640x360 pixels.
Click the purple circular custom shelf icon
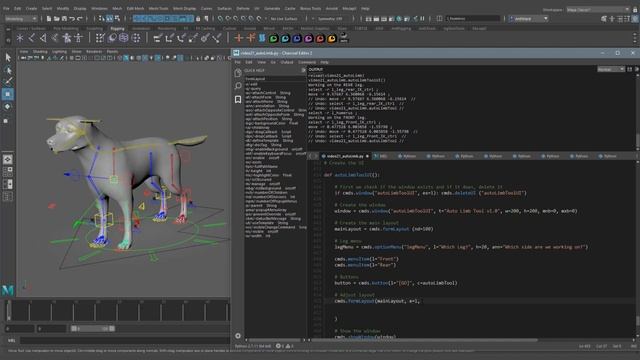click(x=309, y=38)
